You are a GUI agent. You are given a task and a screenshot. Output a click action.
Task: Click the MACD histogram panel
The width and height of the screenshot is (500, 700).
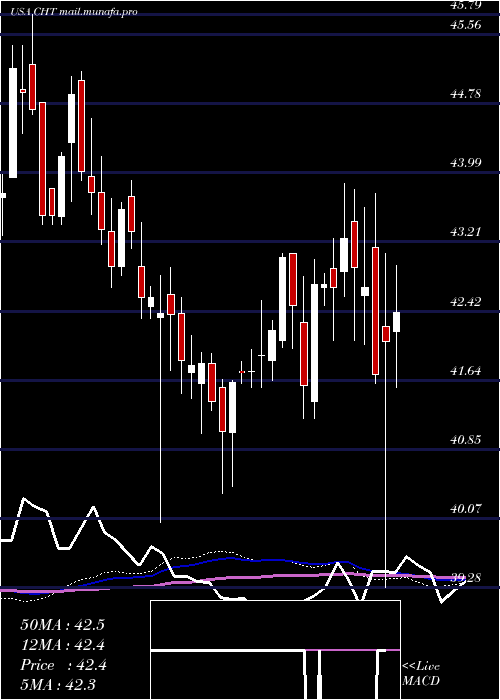(275, 650)
